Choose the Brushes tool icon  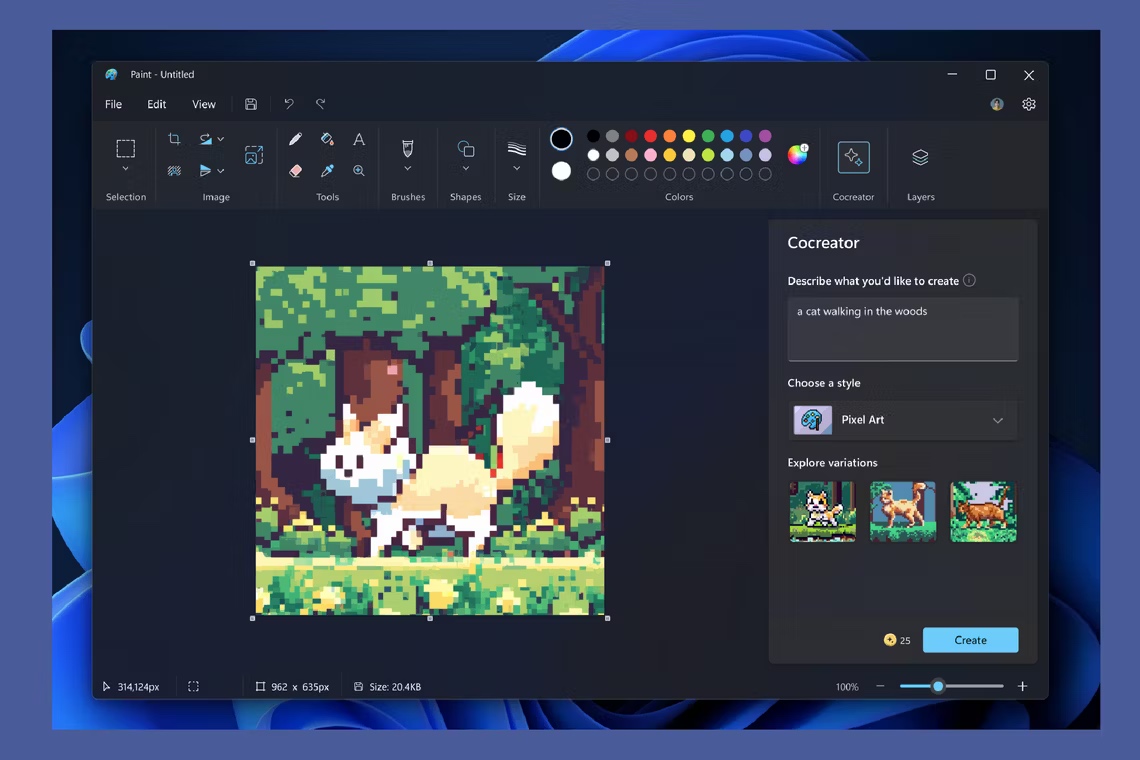(408, 148)
